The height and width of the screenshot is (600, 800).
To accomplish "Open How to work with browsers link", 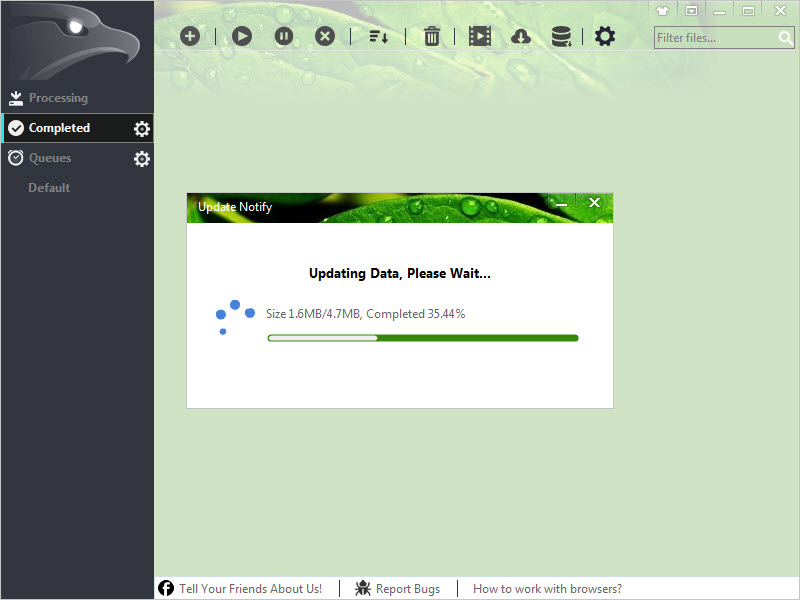I will [547, 588].
